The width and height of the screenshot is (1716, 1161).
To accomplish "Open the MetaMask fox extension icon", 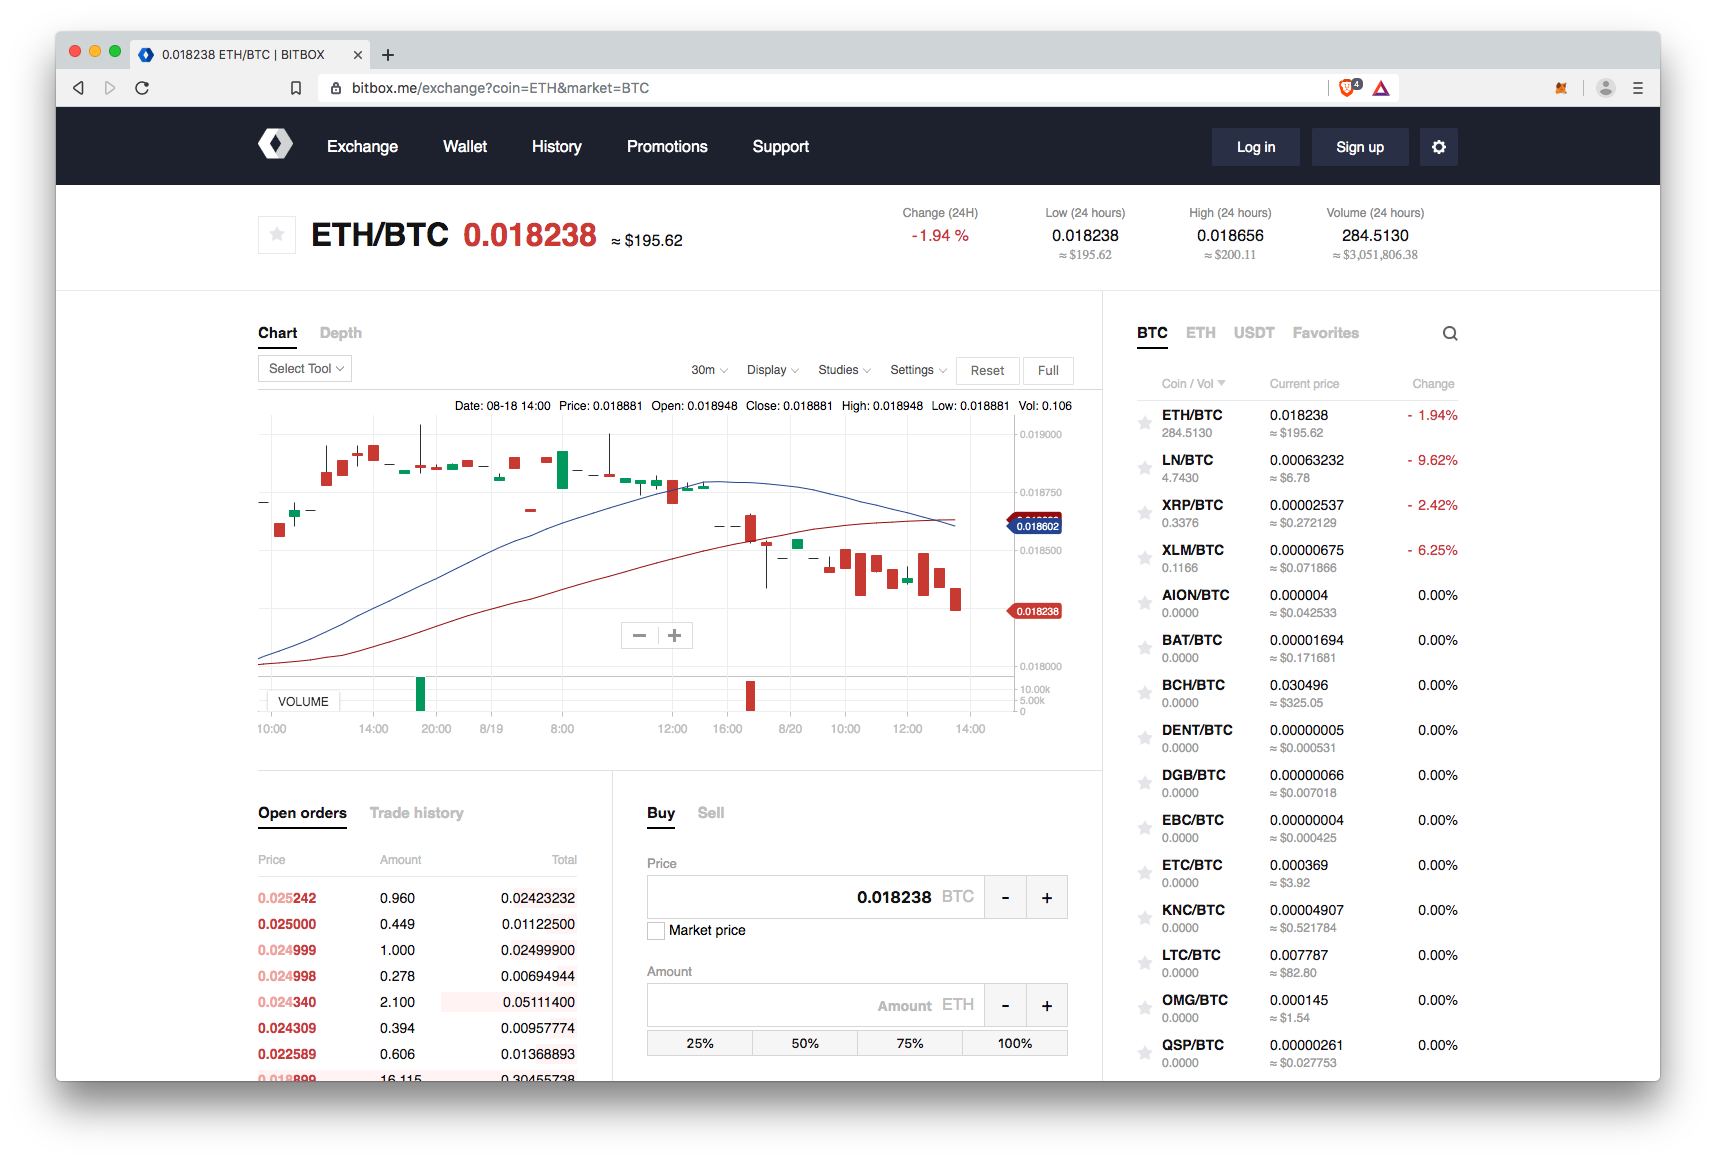I will (x=1561, y=88).
